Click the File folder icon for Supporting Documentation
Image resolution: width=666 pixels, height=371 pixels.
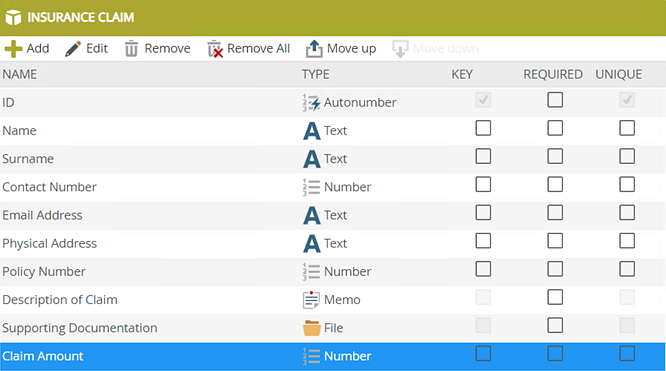point(311,328)
